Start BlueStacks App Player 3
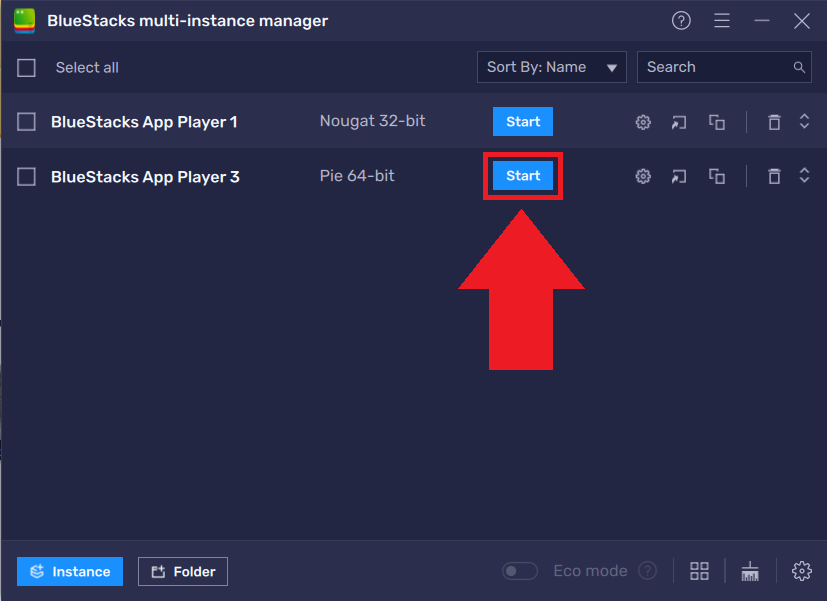Screen dimensions: 827x601 coord(522,175)
